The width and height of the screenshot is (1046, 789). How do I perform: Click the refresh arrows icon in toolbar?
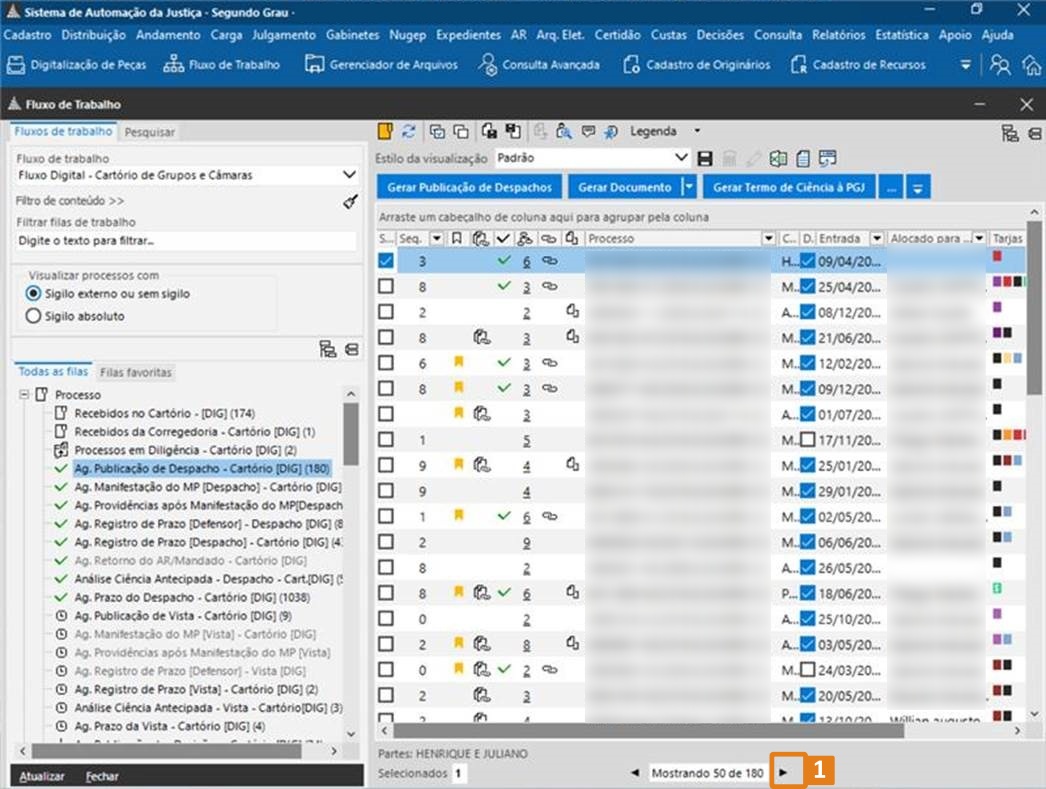point(408,131)
